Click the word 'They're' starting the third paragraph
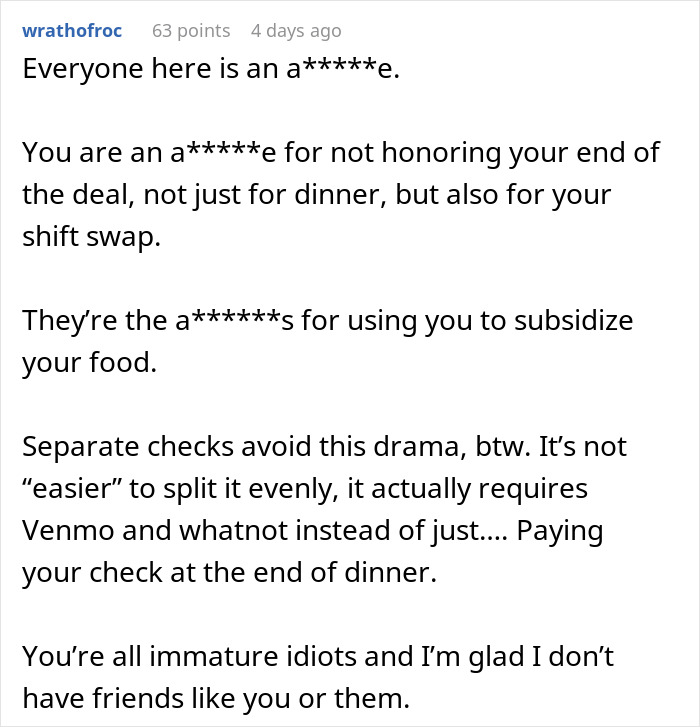 (x=70, y=320)
